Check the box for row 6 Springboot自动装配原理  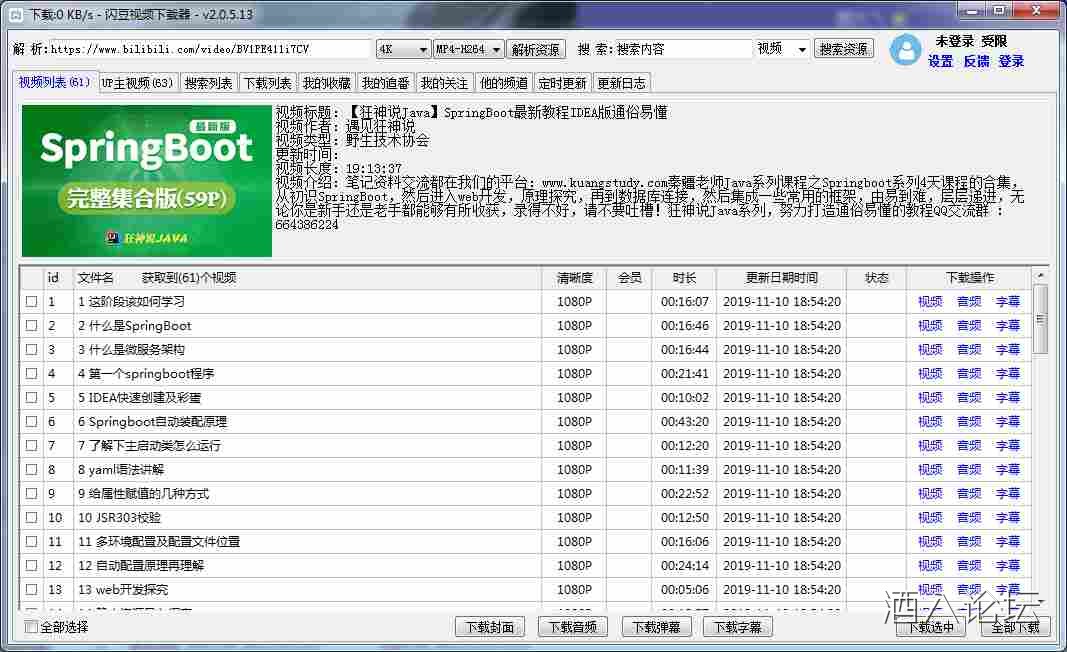31,421
